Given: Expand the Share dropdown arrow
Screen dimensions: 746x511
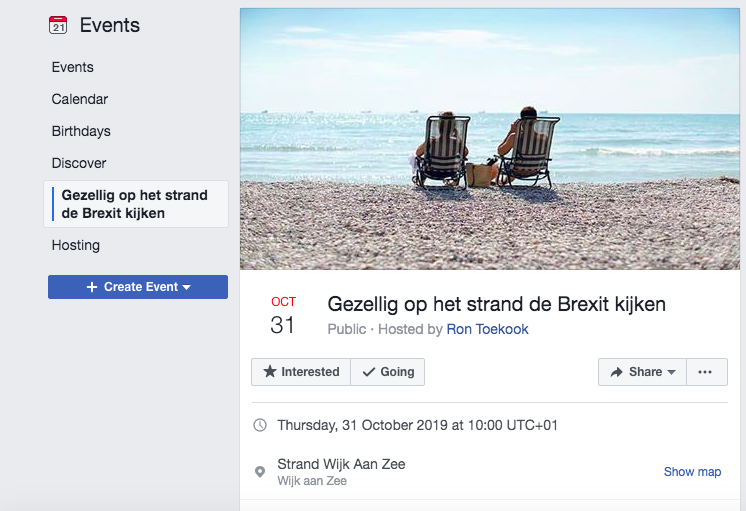Looking at the screenshot, I should pos(671,372).
